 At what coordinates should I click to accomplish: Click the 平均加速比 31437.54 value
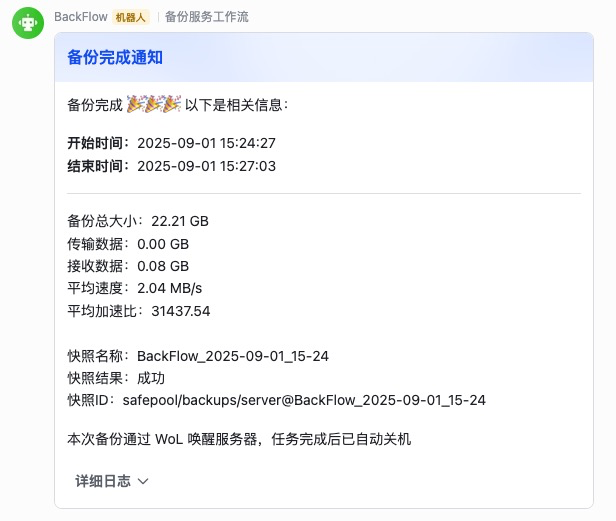(181, 311)
